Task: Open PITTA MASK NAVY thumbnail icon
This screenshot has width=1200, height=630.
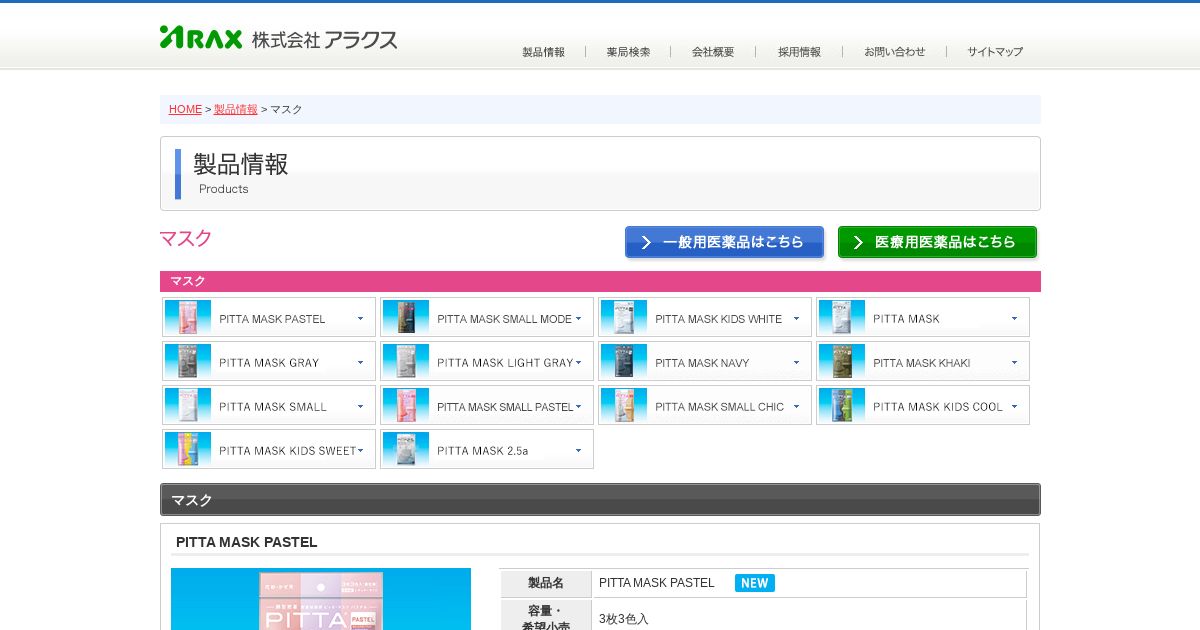Action: 624,361
